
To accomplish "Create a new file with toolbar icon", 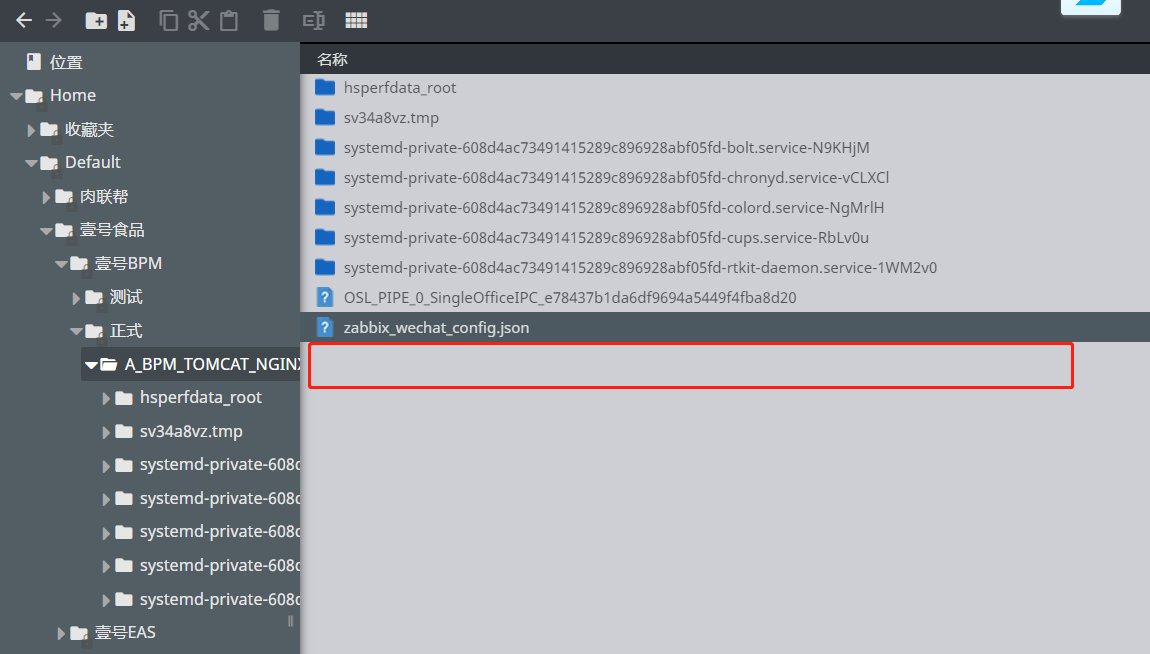I will (126, 20).
